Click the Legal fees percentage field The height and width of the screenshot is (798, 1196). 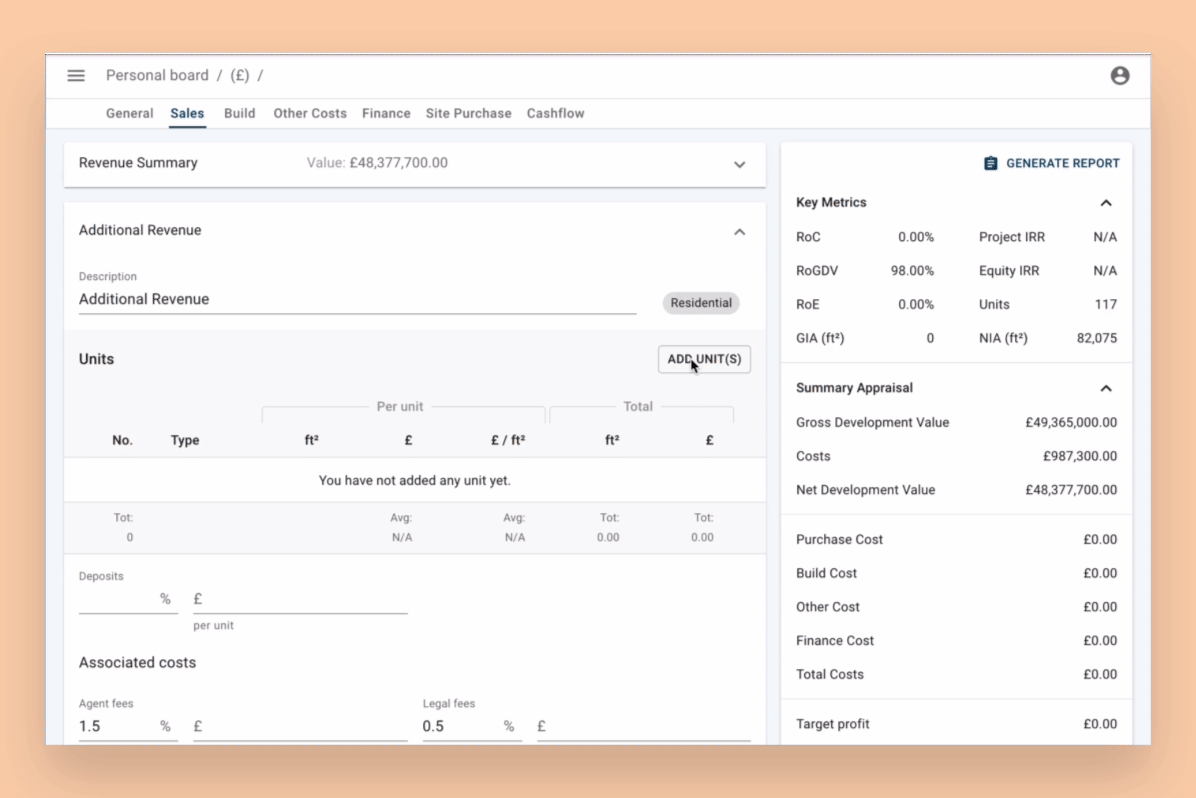471,726
